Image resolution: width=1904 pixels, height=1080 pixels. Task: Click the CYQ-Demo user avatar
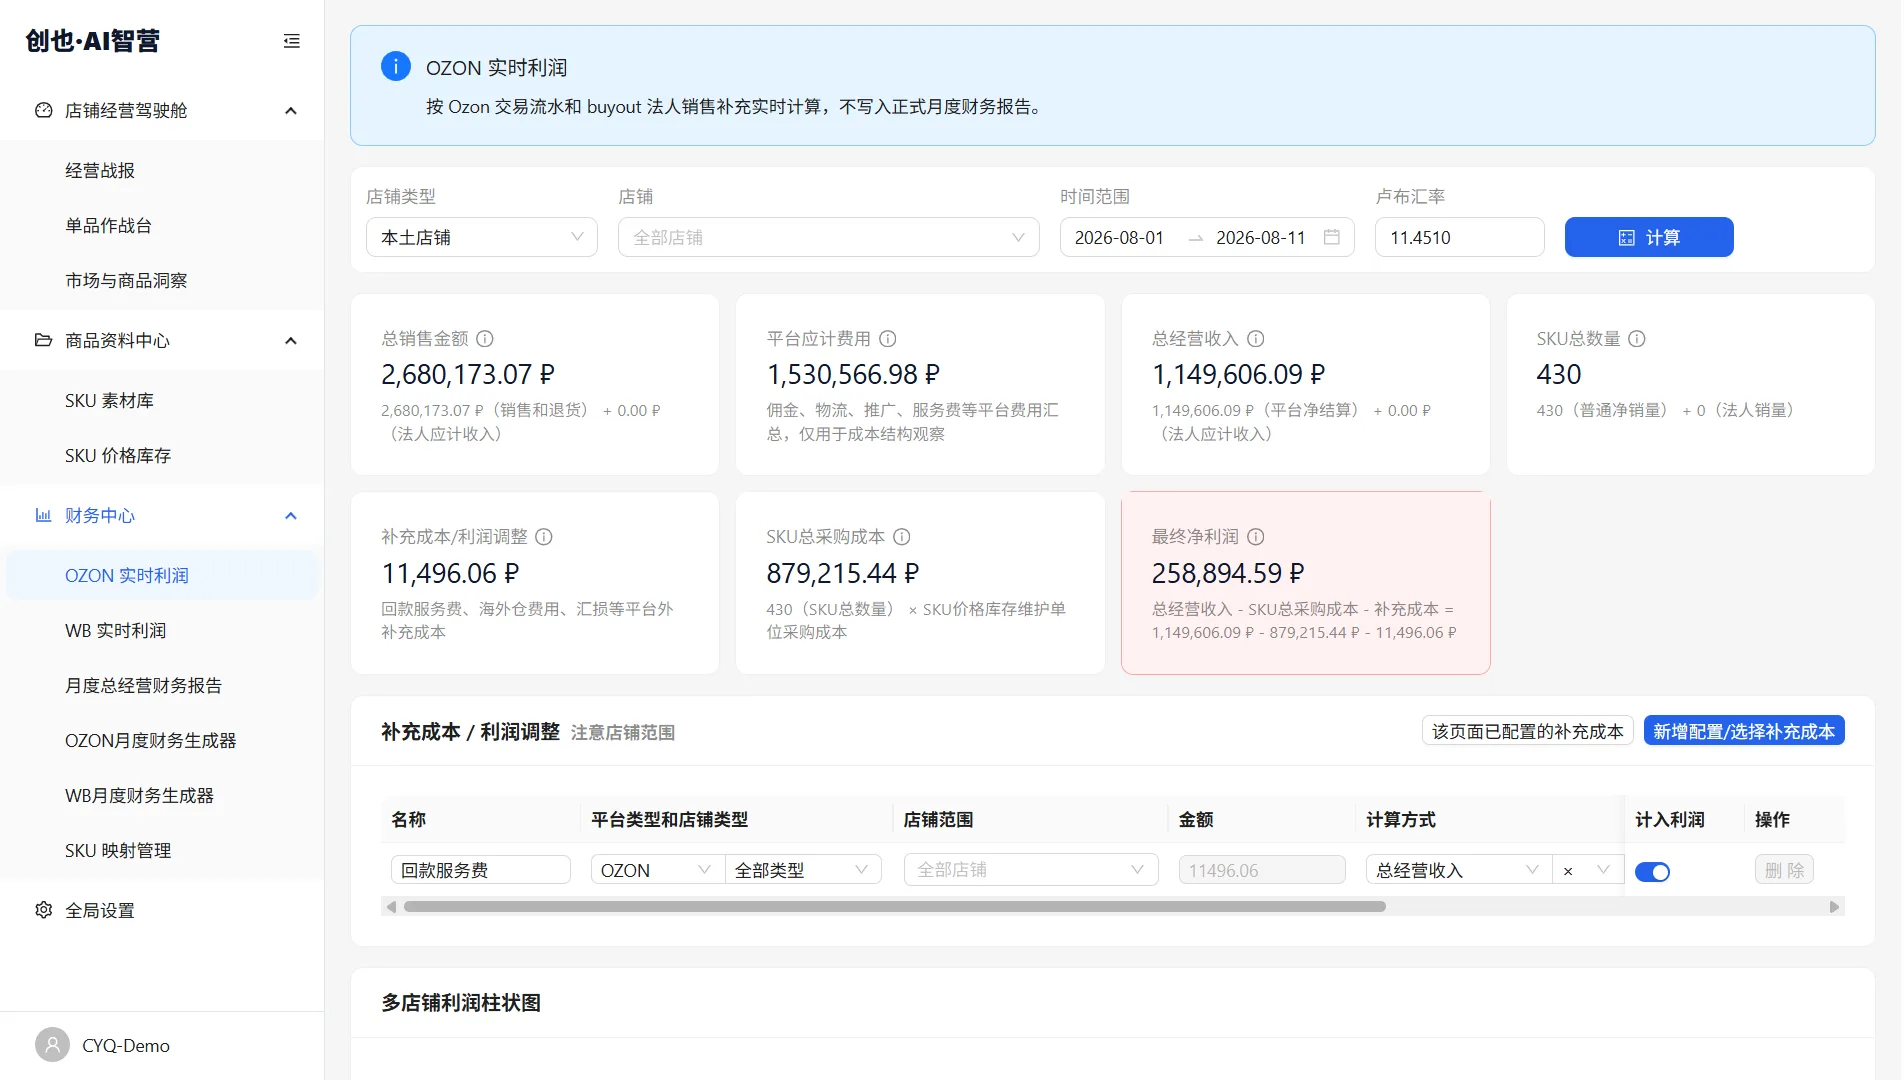(x=53, y=1045)
